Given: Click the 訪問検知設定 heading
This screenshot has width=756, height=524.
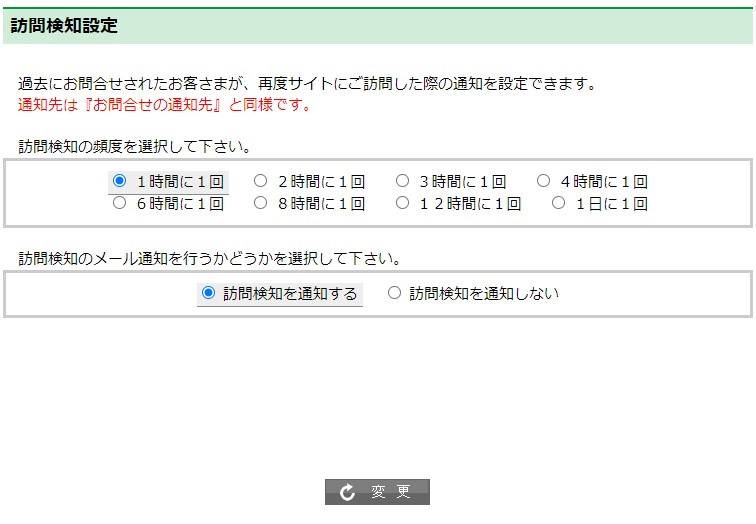Looking at the screenshot, I should point(64,26).
